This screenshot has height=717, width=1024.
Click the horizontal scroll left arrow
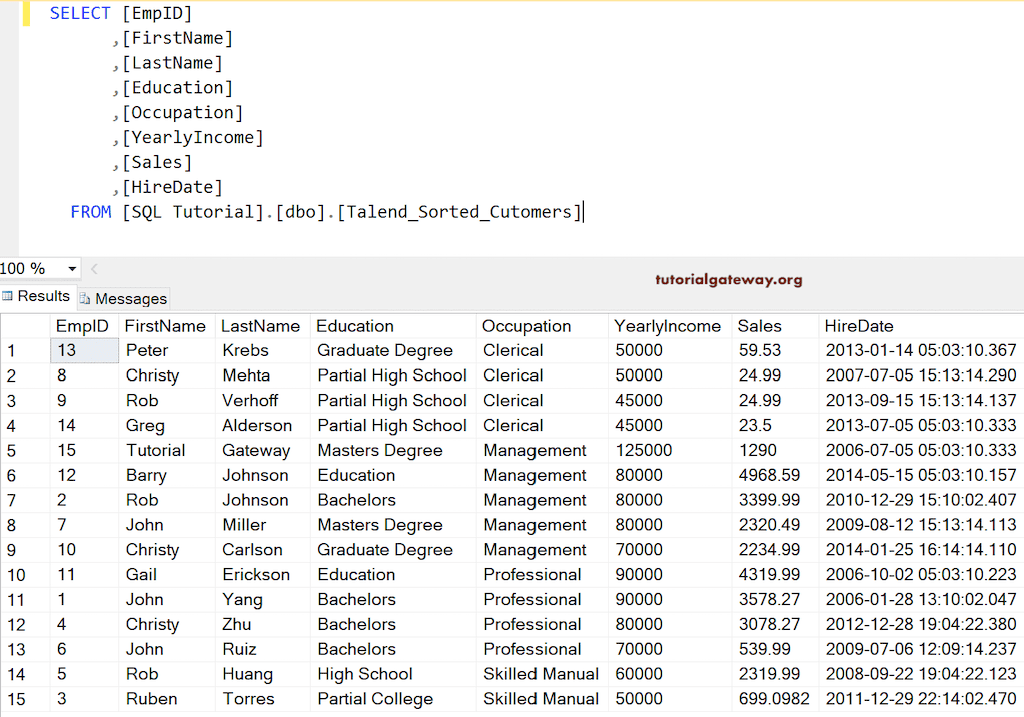point(94,269)
